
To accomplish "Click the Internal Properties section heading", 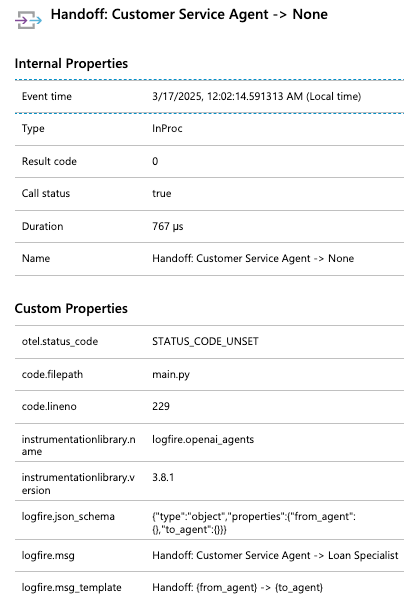I will click(x=71, y=63).
